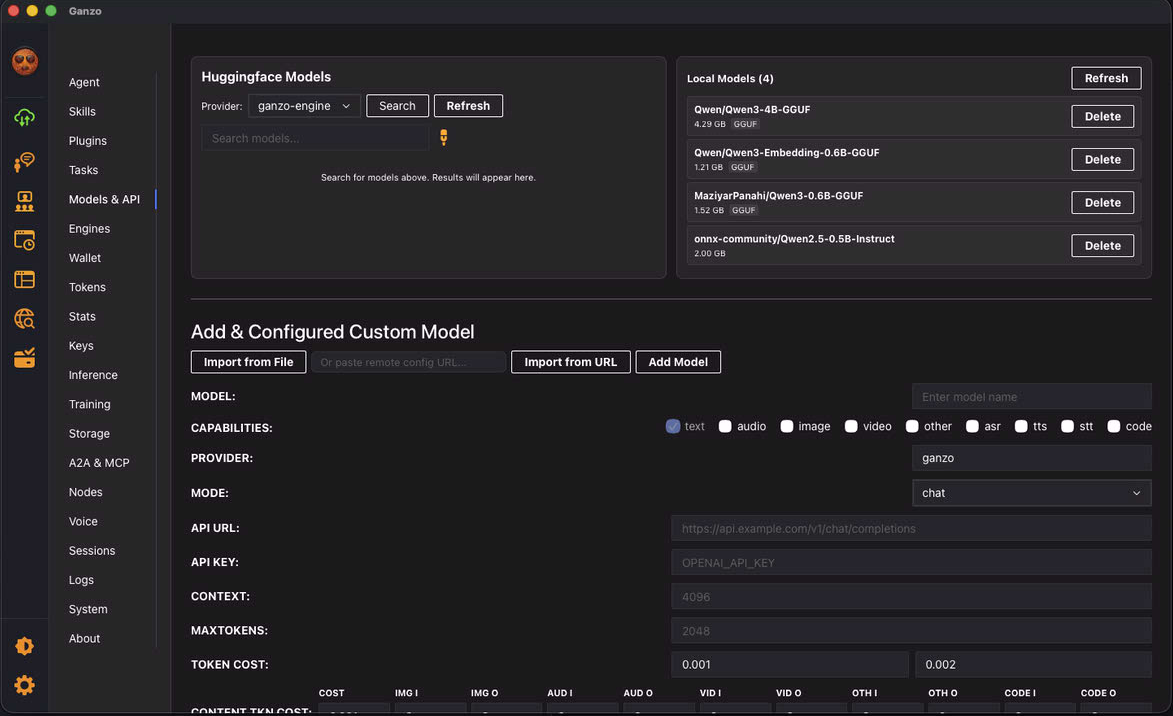Viewport: 1173px width, 716px height.
Task: Select Models & API in sidebar
Action: [104, 199]
